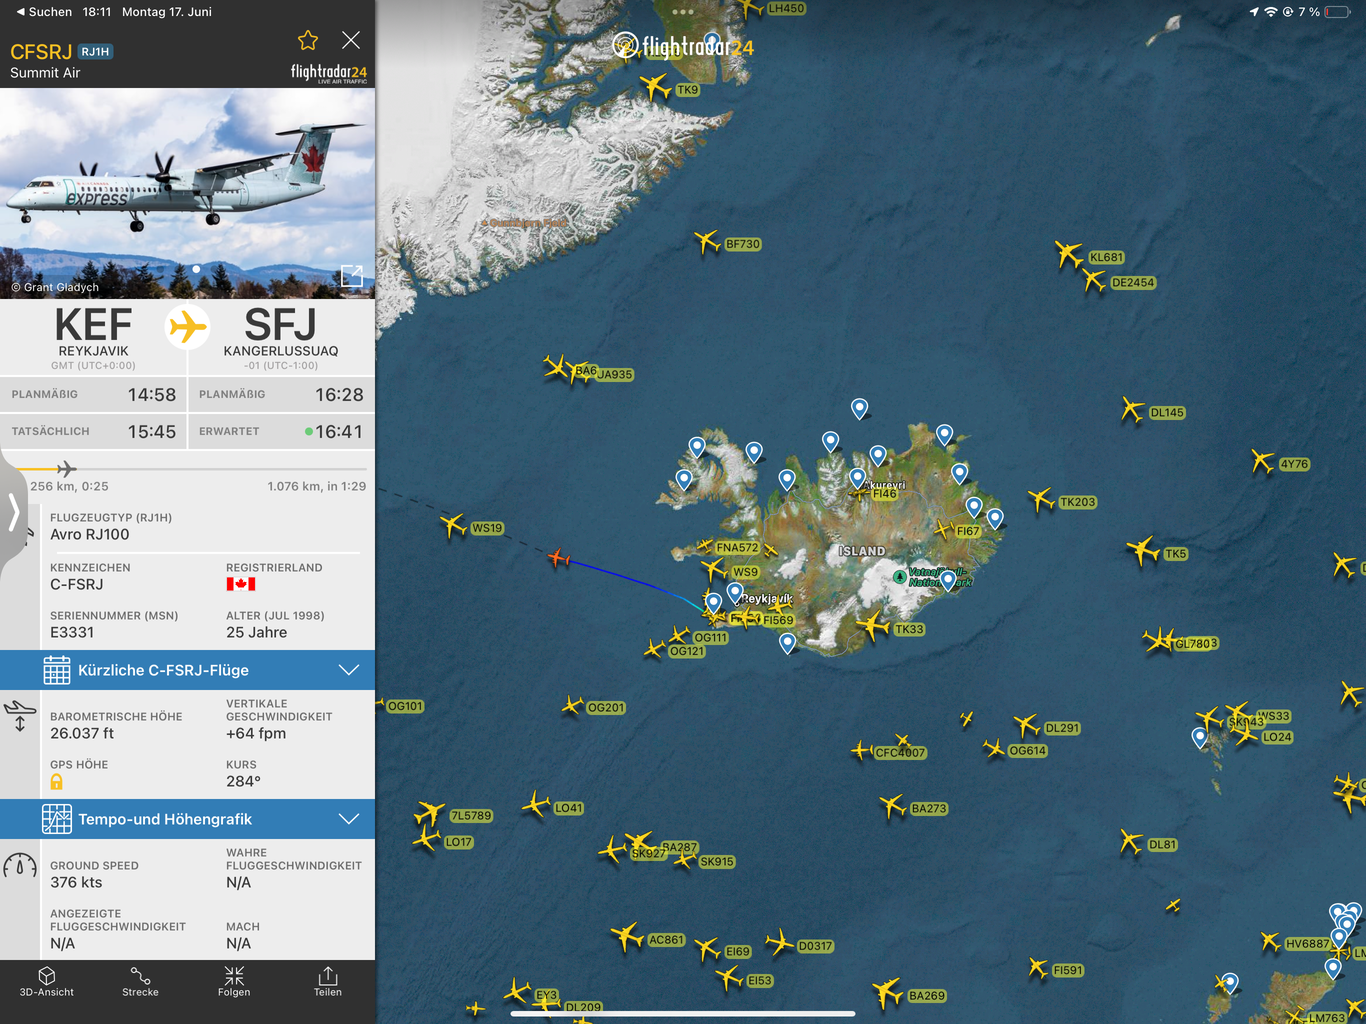Select flight DE2454 aircraft
The height and width of the screenshot is (1024, 1366).
(x=1094, y=281)
